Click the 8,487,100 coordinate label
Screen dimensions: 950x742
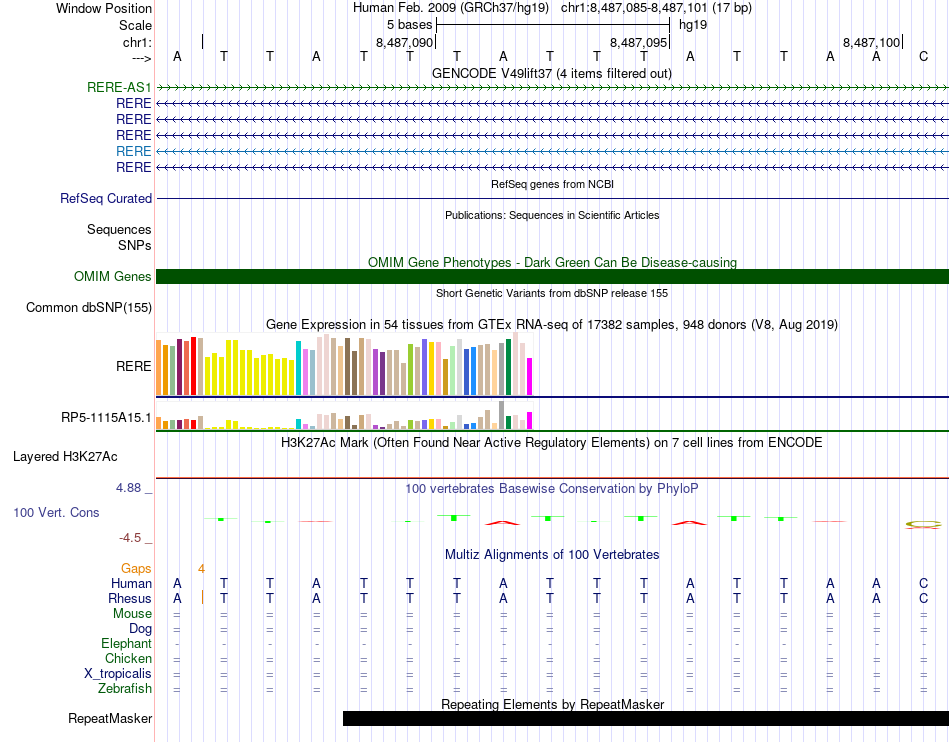[871, 42]
